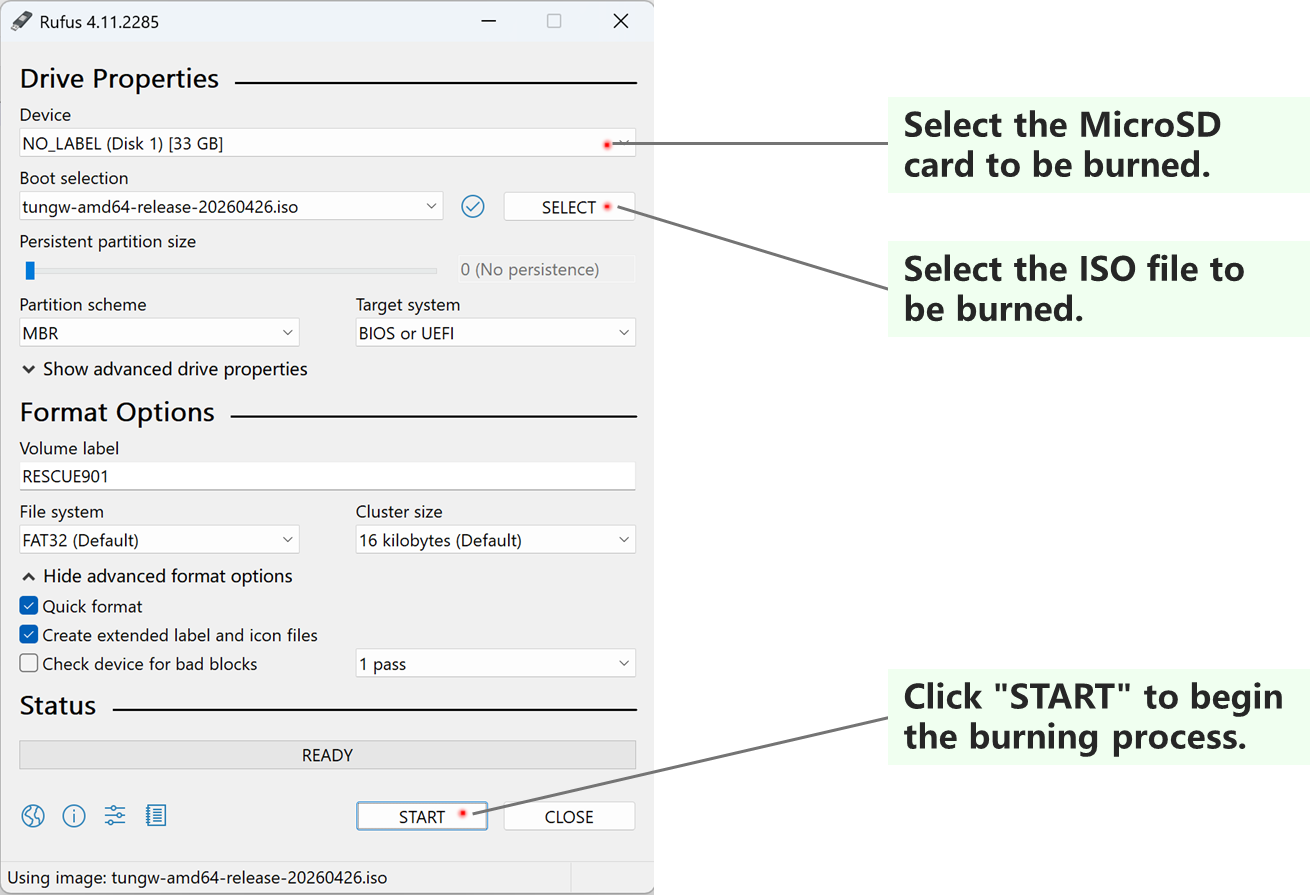
Task: Click the 'Volume label' caption
Action: [x=69, y=448]
